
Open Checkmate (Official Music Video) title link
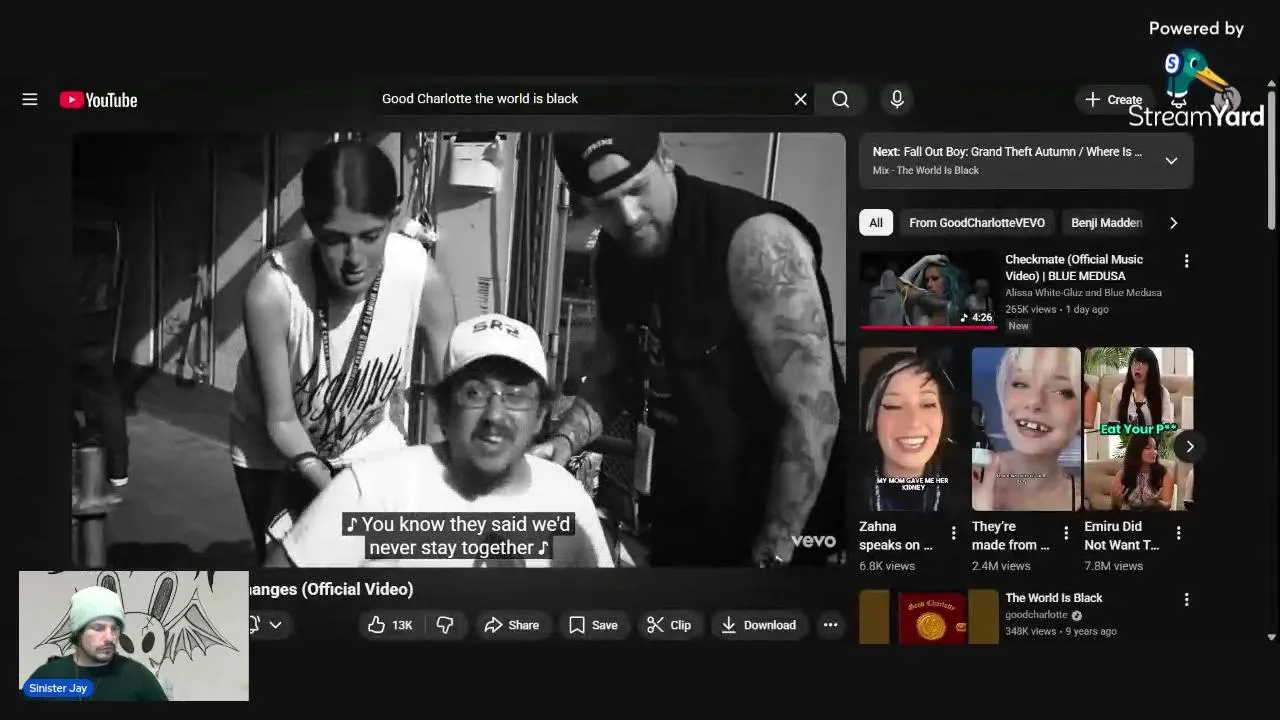(1074, 268)
